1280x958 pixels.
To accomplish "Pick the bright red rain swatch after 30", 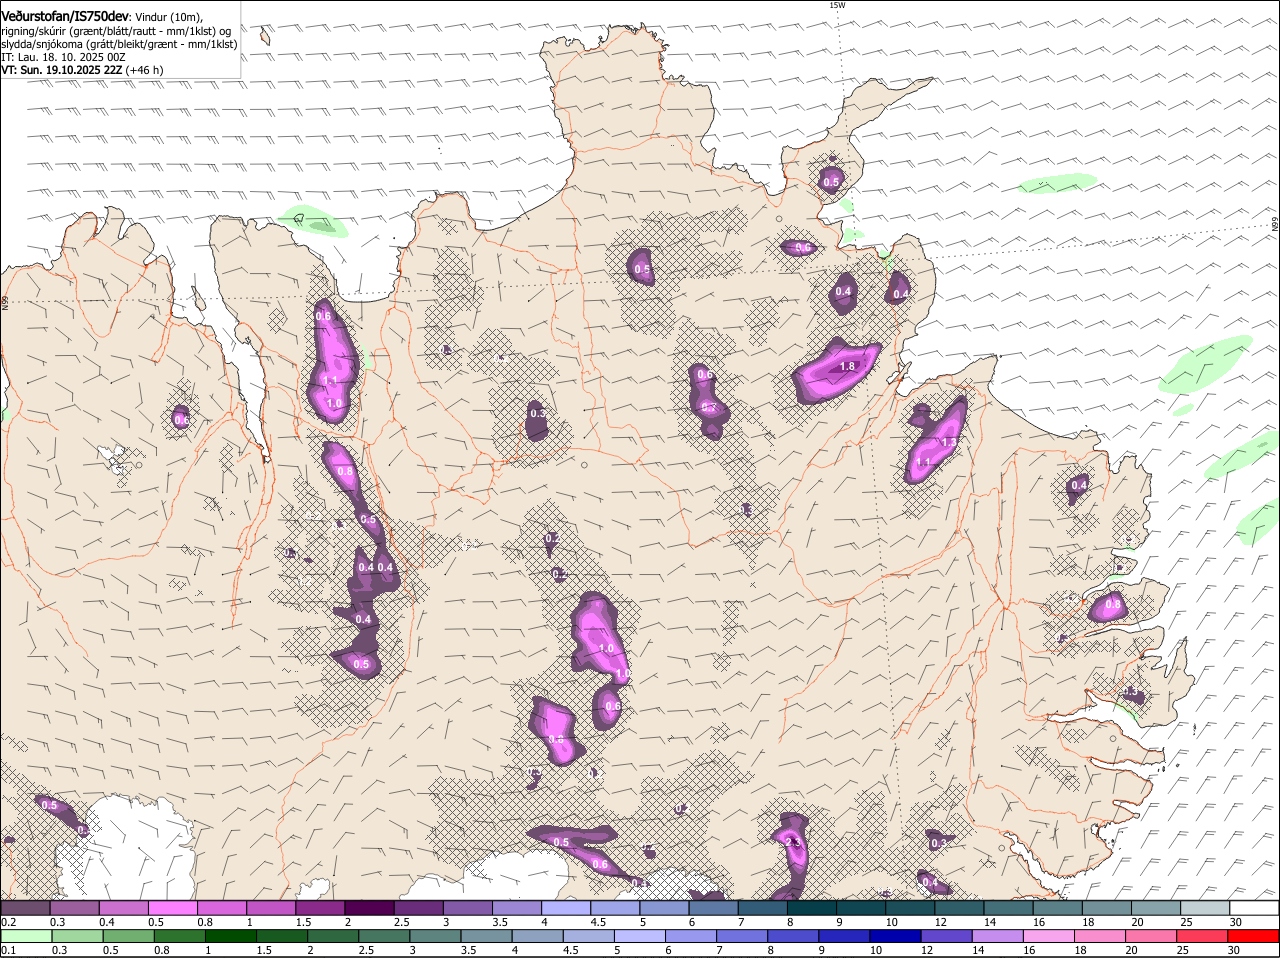I will point(1254,937).
